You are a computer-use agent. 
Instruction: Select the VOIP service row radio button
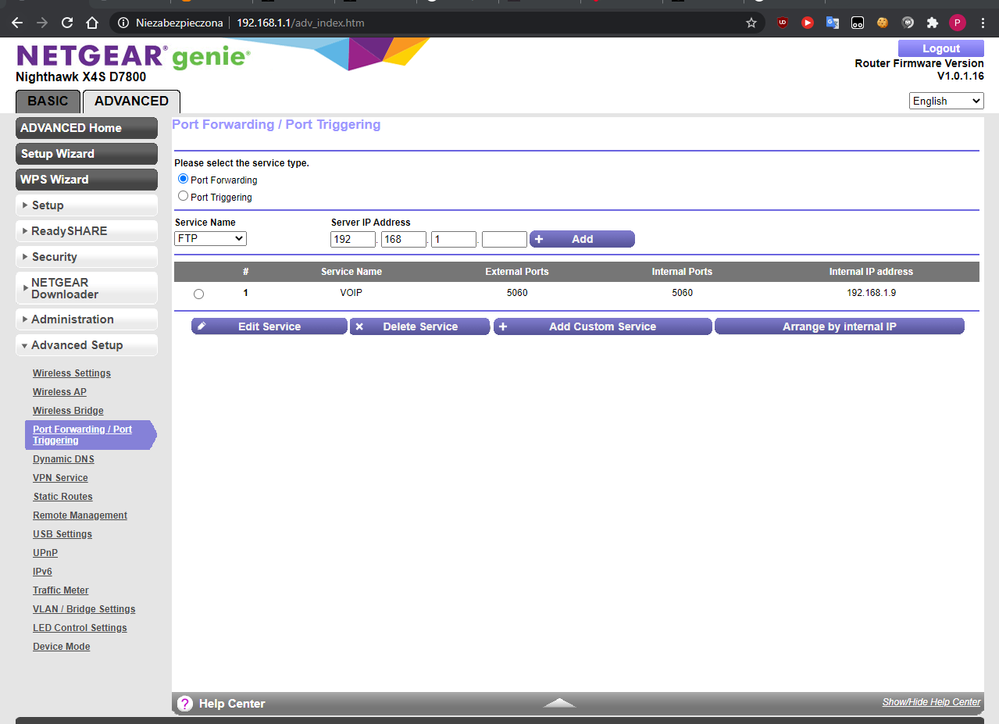tap(198, 294)
